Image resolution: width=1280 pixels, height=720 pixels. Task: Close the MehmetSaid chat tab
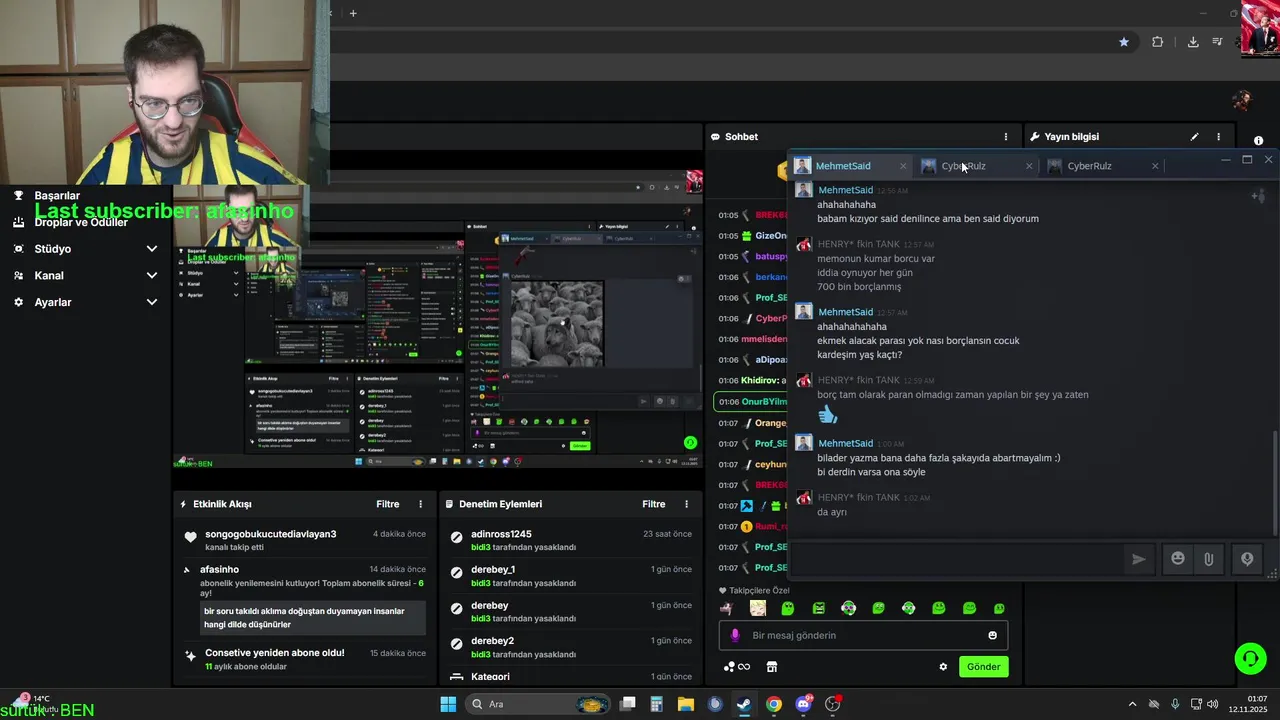tap(903, 166)
